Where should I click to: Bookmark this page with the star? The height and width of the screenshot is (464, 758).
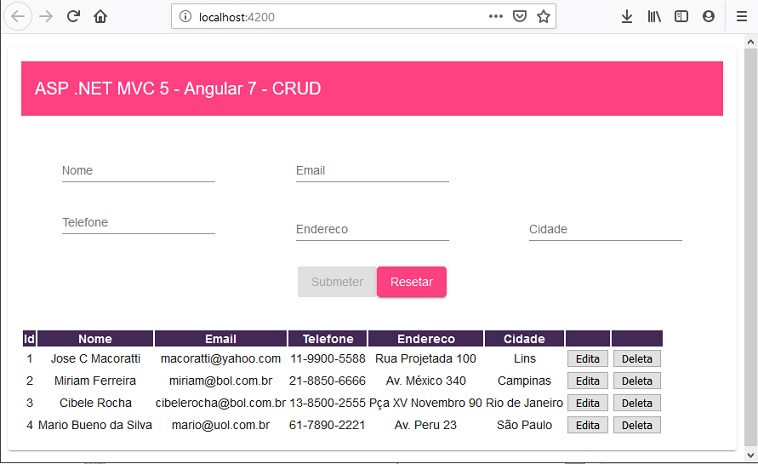coord(543,16)
